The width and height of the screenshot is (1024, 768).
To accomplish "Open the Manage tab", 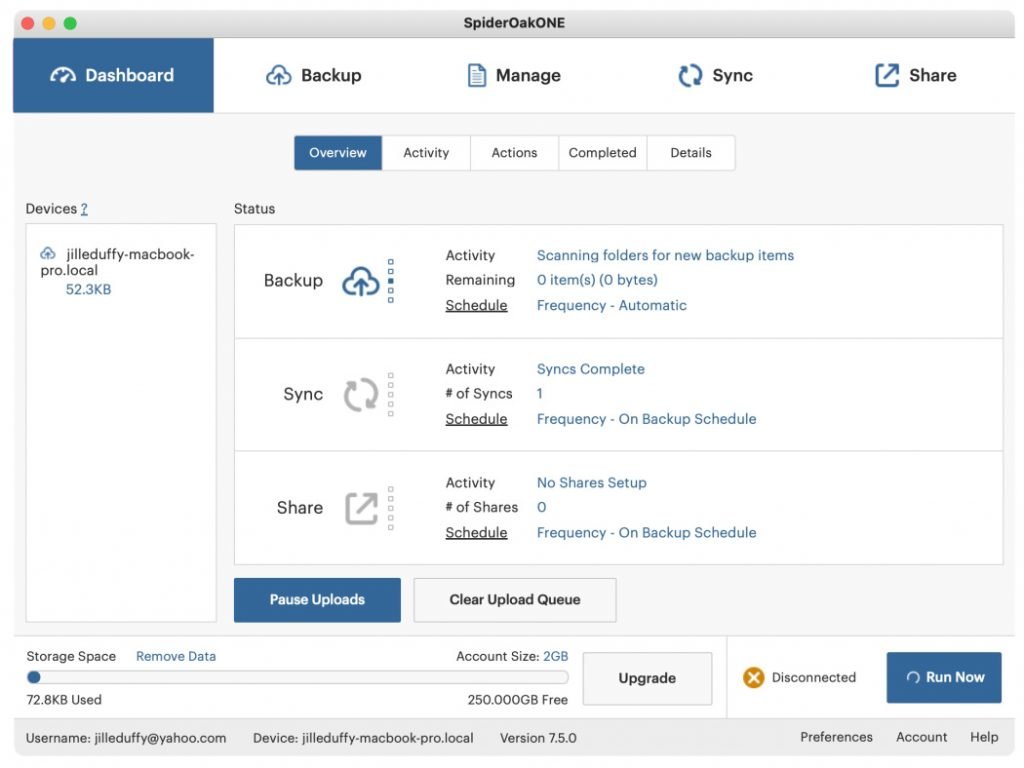I will pyautogui.click(x=514, y=75).
